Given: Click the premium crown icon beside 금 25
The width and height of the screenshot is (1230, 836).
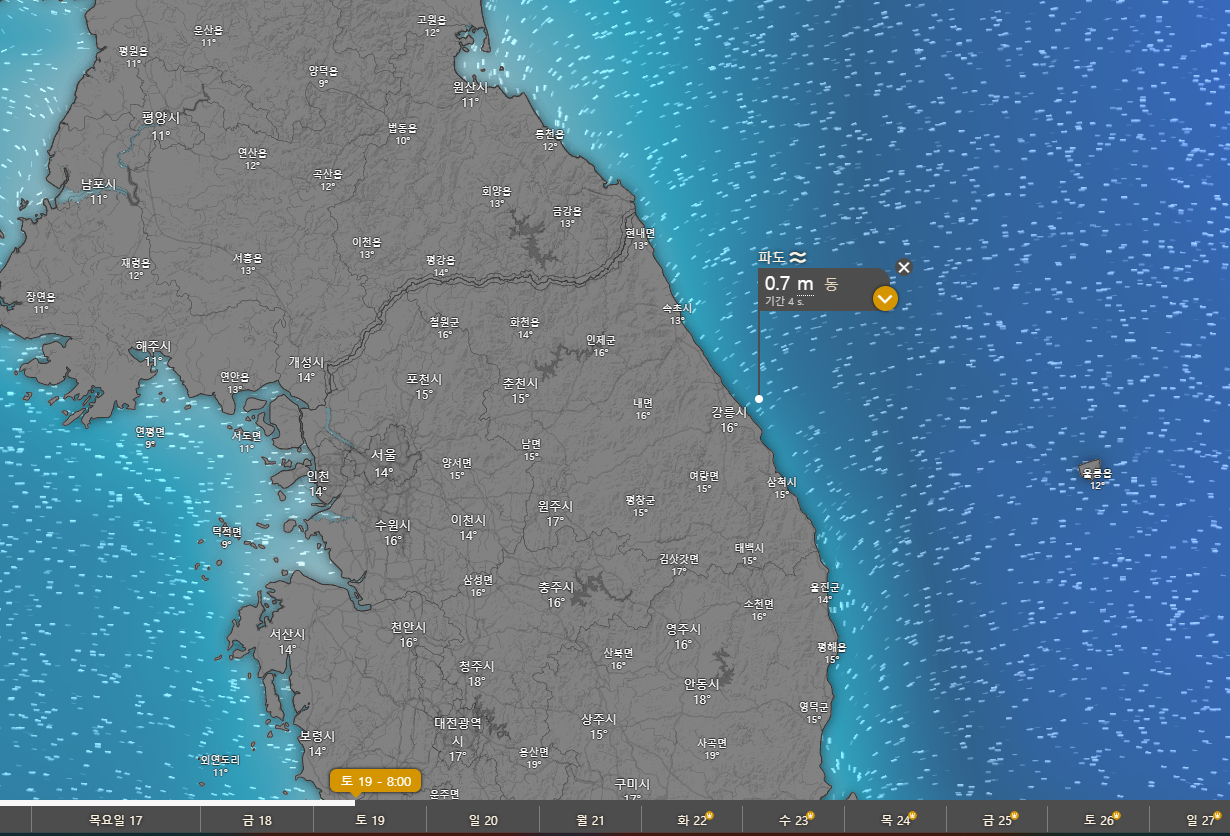Looking at the screenshot, I should [x=1013, y=816].
